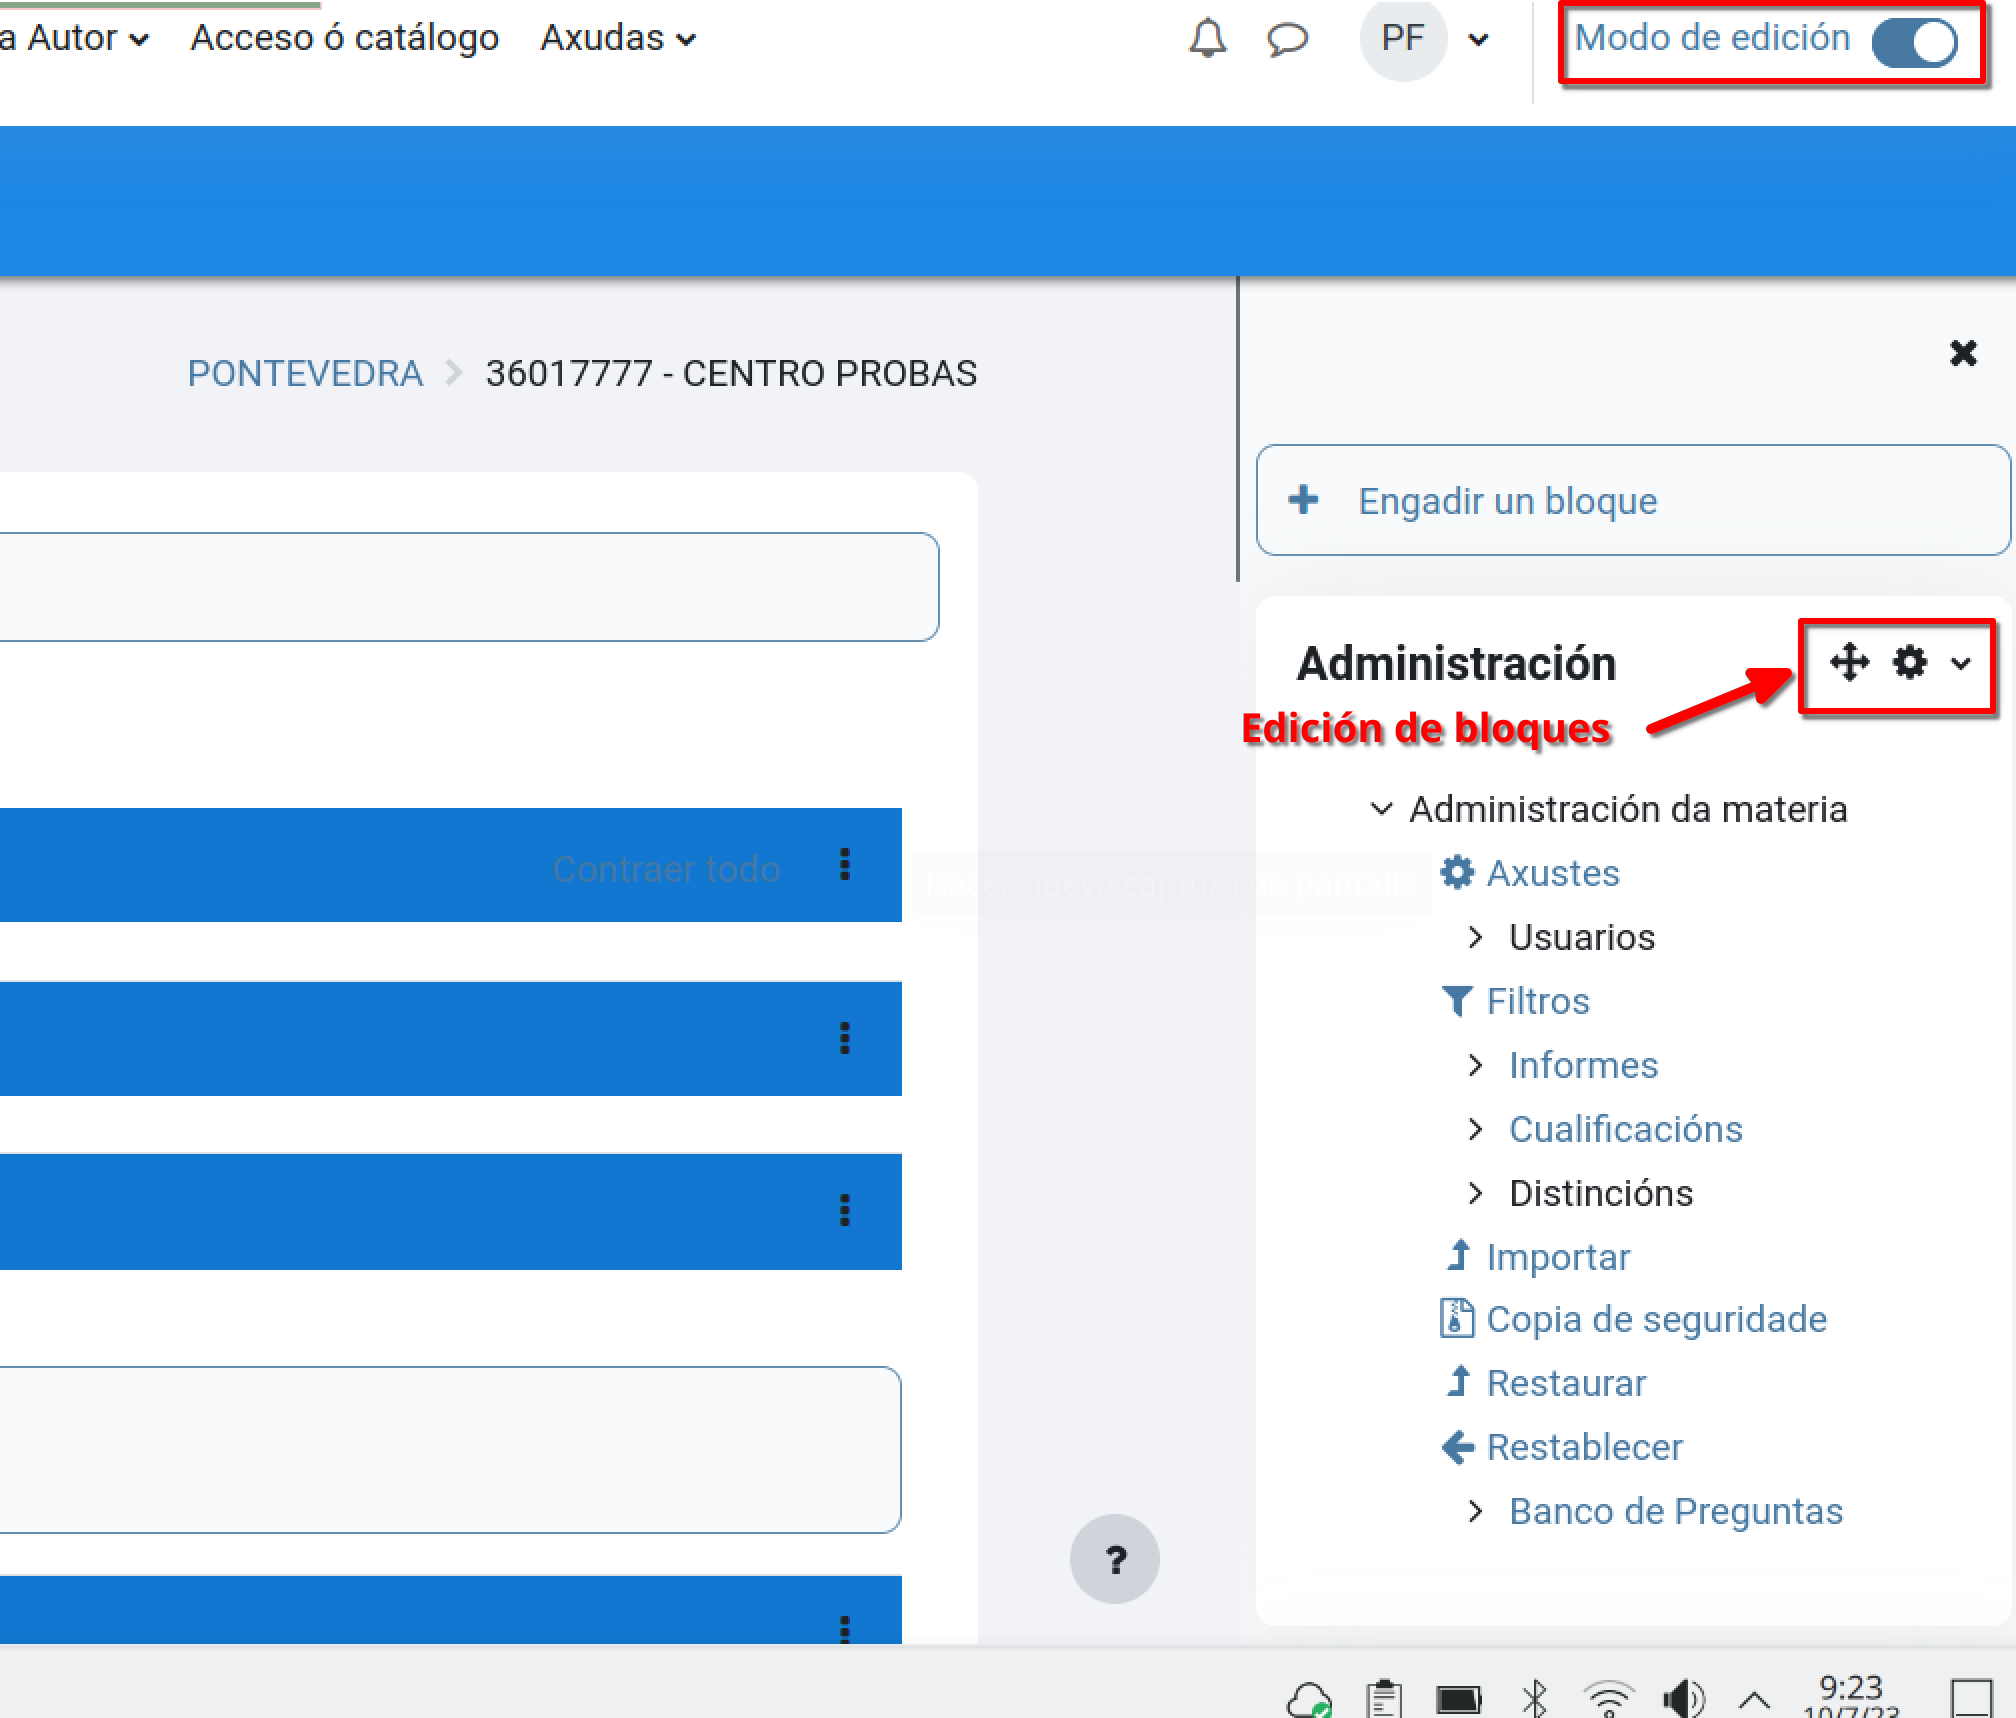Open the Filtros link
This screenshot has width=2016, height=1718.
click(1537, 1001)
